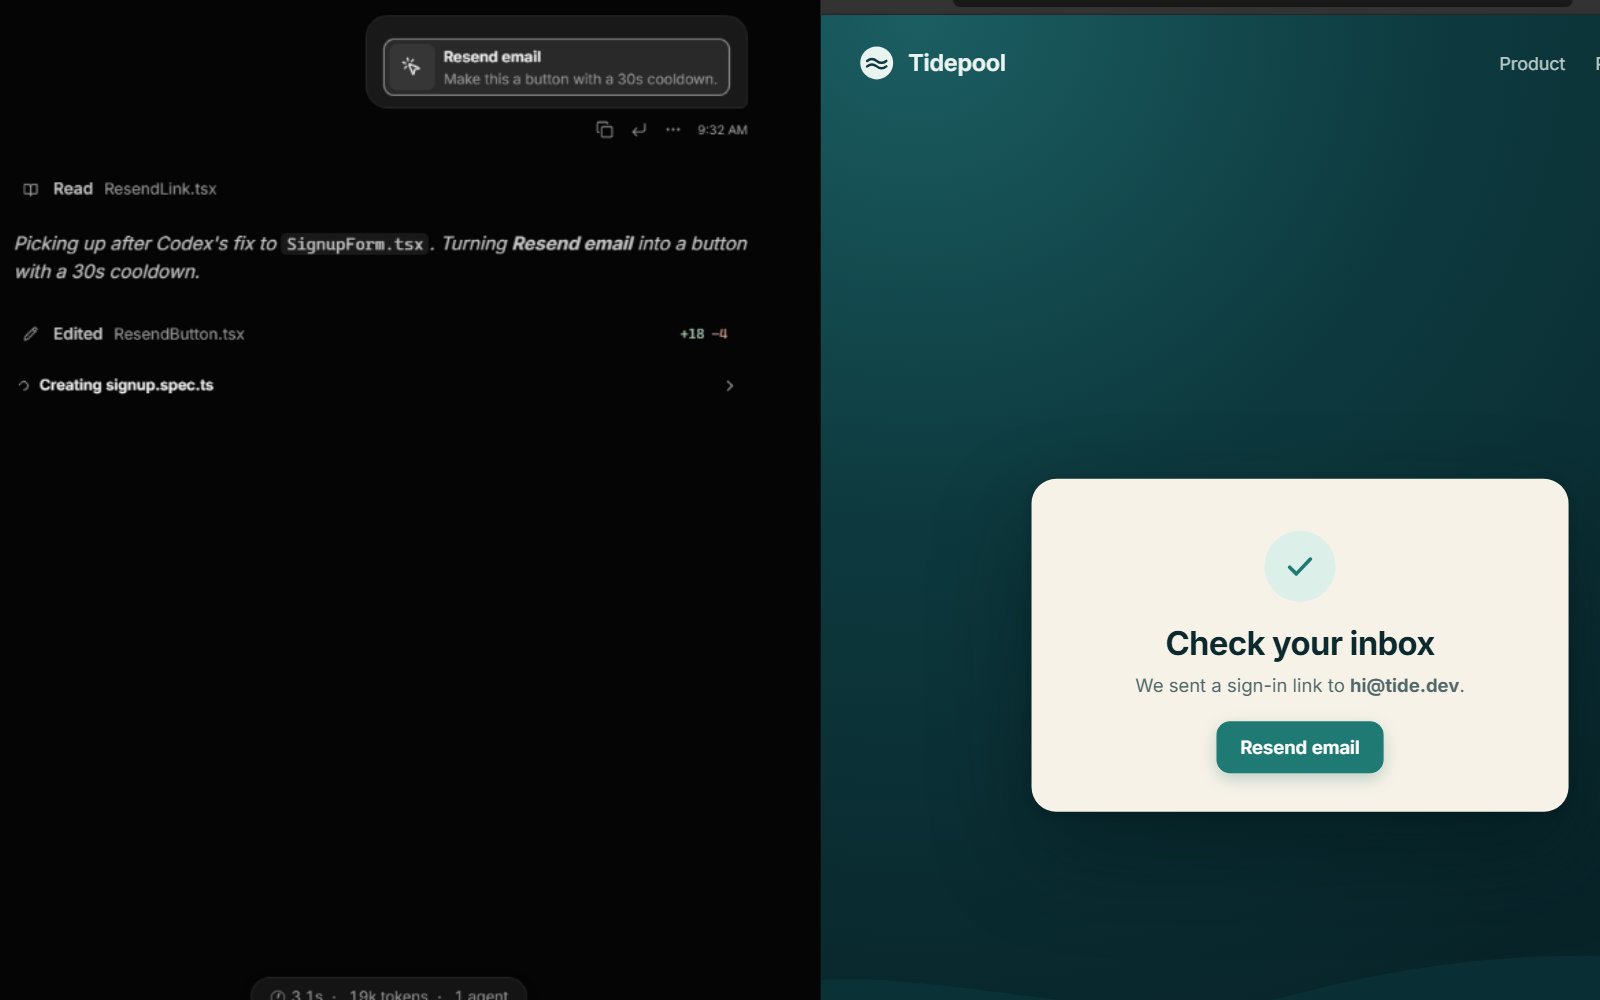Click the Resend email button in the card
The height and width of the screenshot is (1000, 1600).
click(1299, 747)
